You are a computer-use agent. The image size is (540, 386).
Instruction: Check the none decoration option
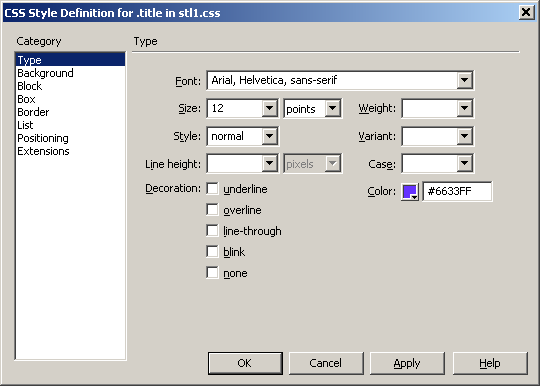click(x=212, y=273)
